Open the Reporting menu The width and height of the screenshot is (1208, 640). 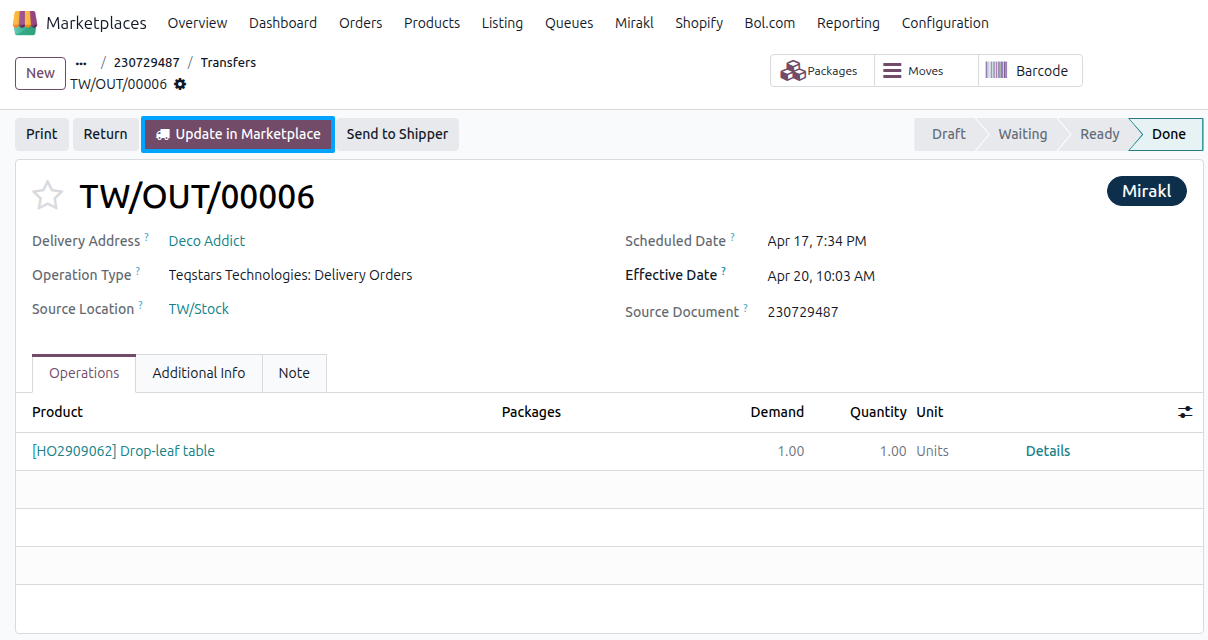(848, 22)
